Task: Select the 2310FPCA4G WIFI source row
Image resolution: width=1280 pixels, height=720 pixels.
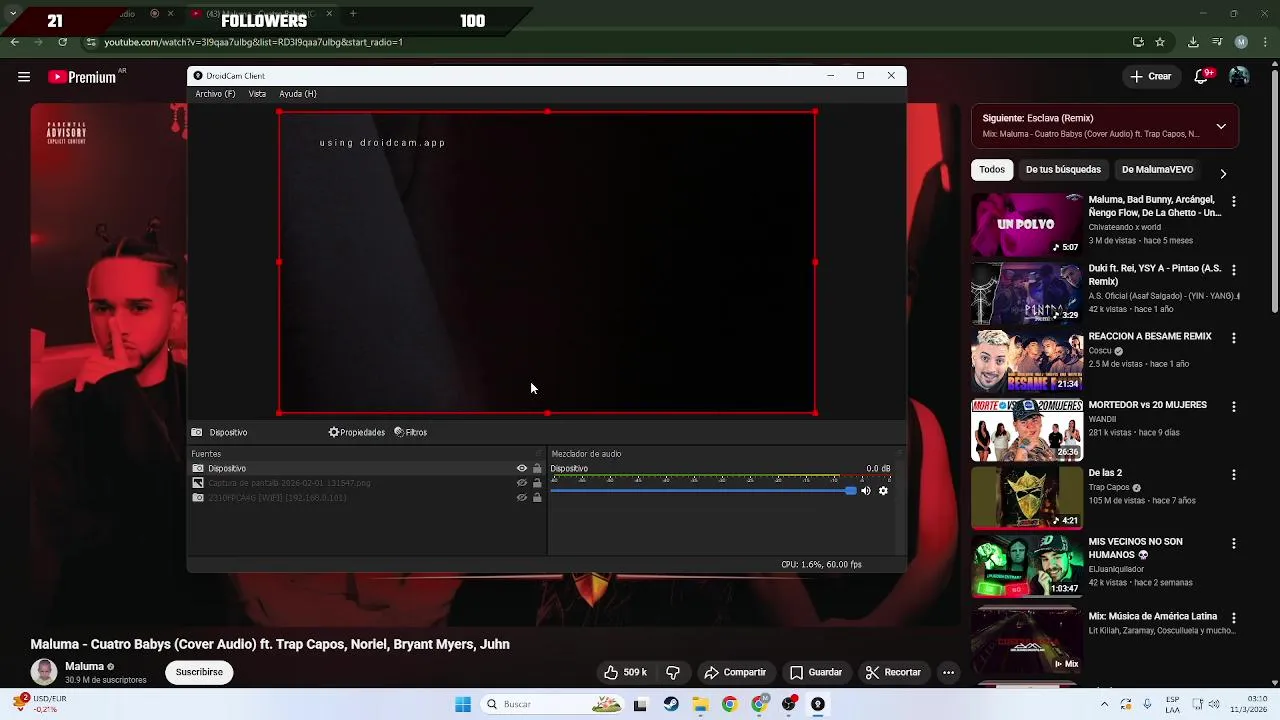Action: (x=367, y=498)
